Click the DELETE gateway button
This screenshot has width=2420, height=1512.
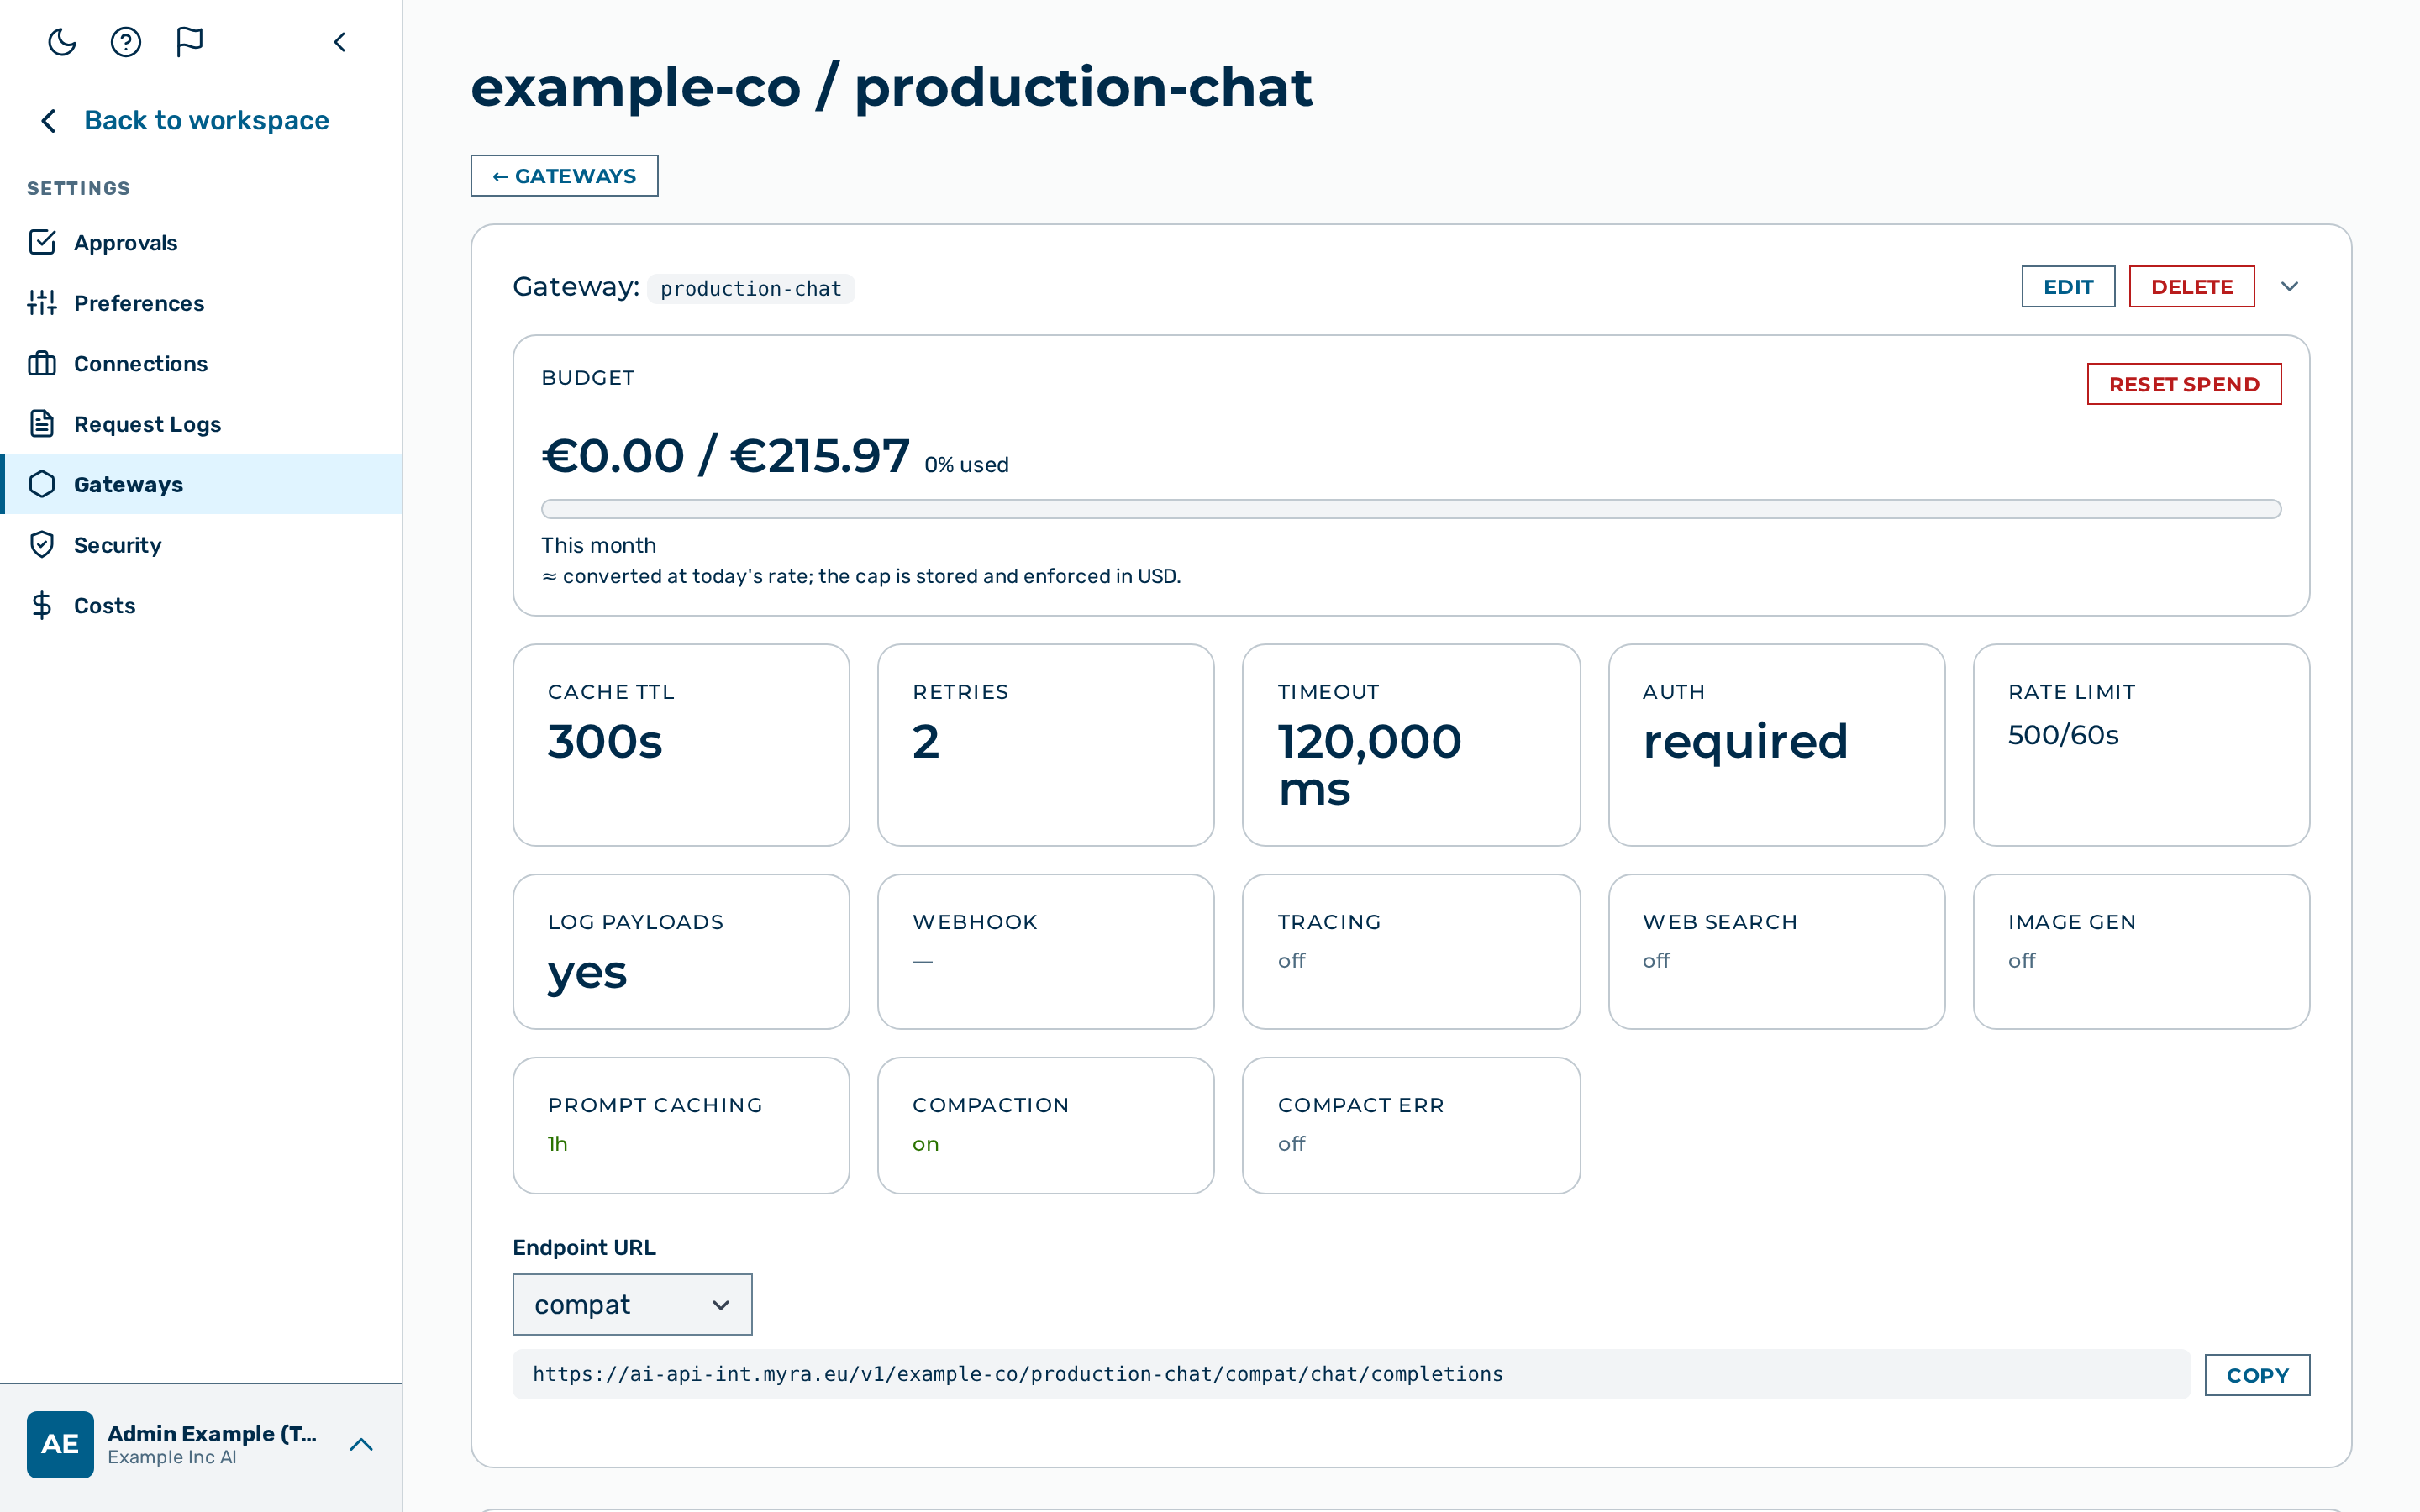click(x=2192, y=287)
